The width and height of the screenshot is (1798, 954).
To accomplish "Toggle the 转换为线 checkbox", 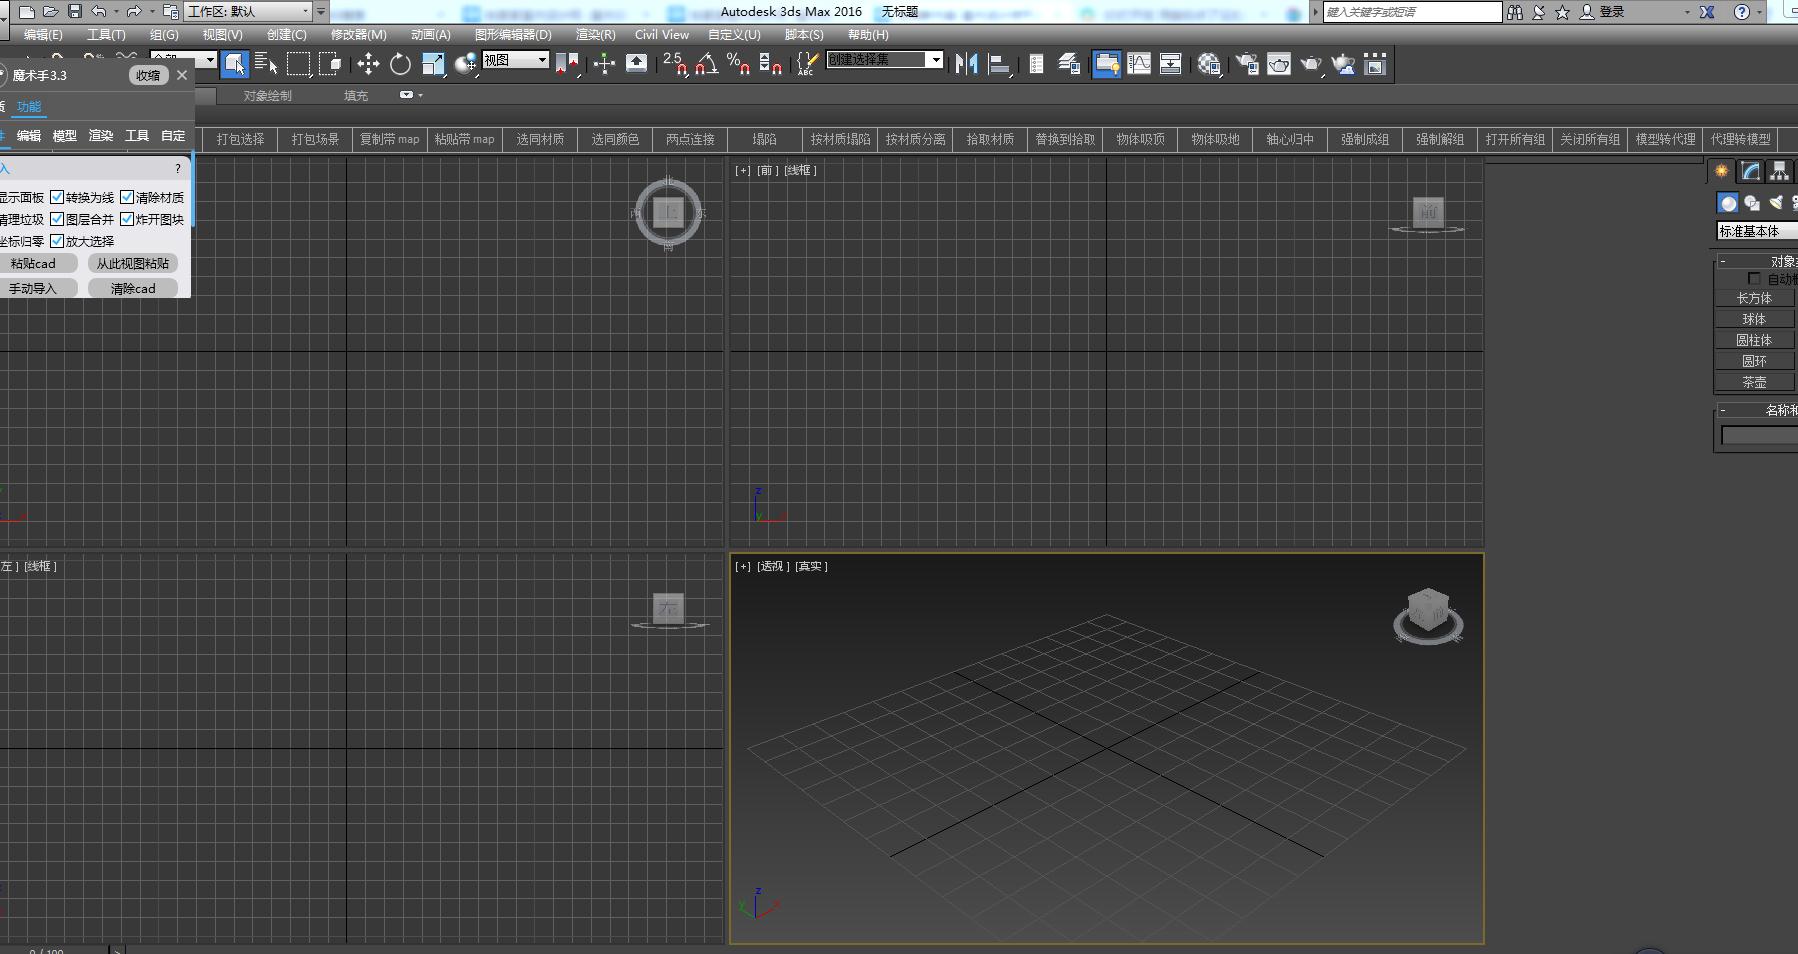I will [57, 197].
